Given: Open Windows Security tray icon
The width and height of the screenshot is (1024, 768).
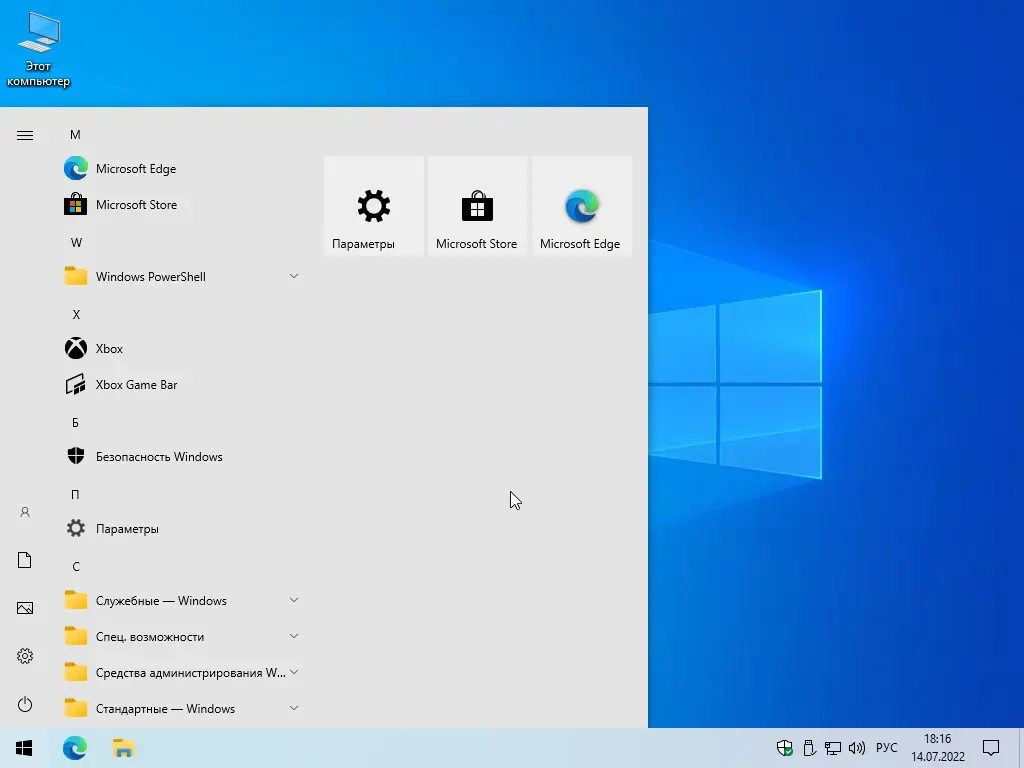Looking at the screenshot, I should 784,748.
